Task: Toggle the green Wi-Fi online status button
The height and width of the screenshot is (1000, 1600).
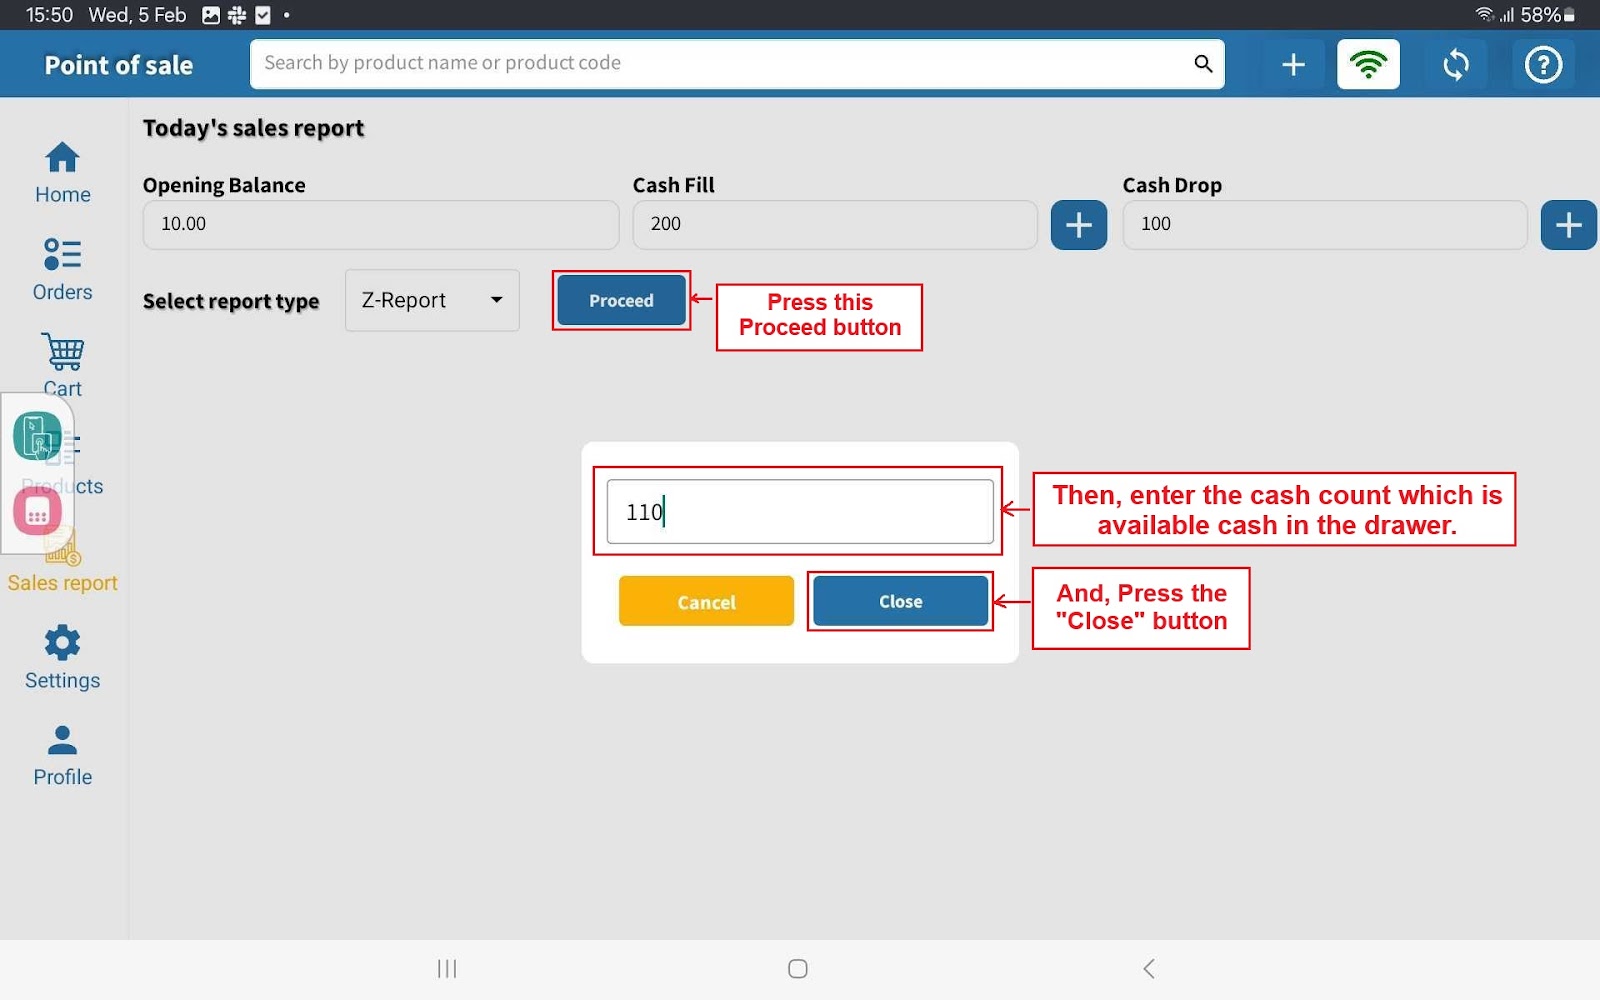Action: (x=1368, y=65)
